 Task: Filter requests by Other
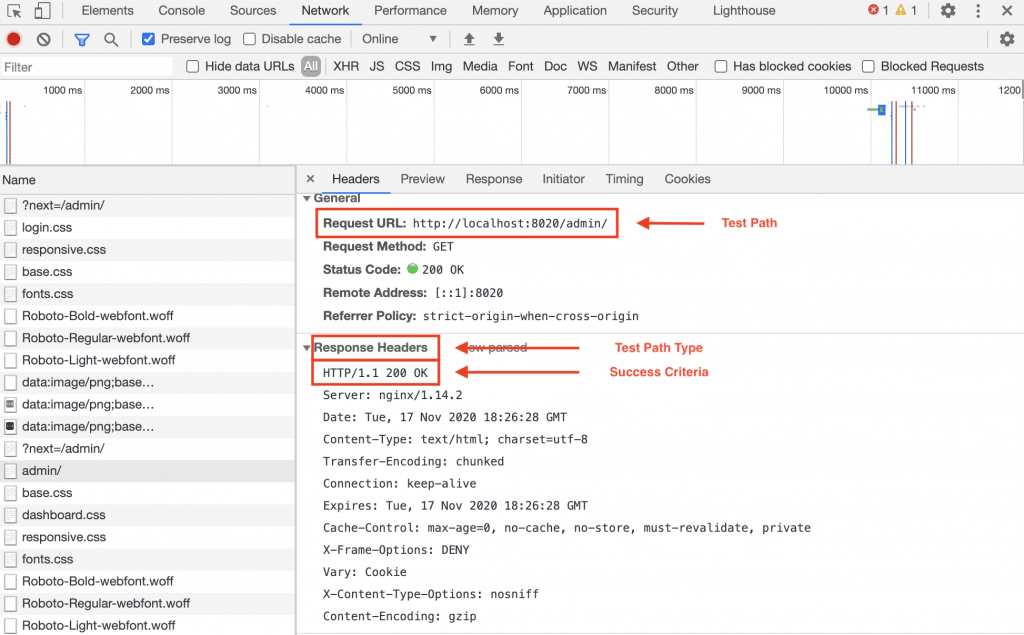(x=682, y=67)
